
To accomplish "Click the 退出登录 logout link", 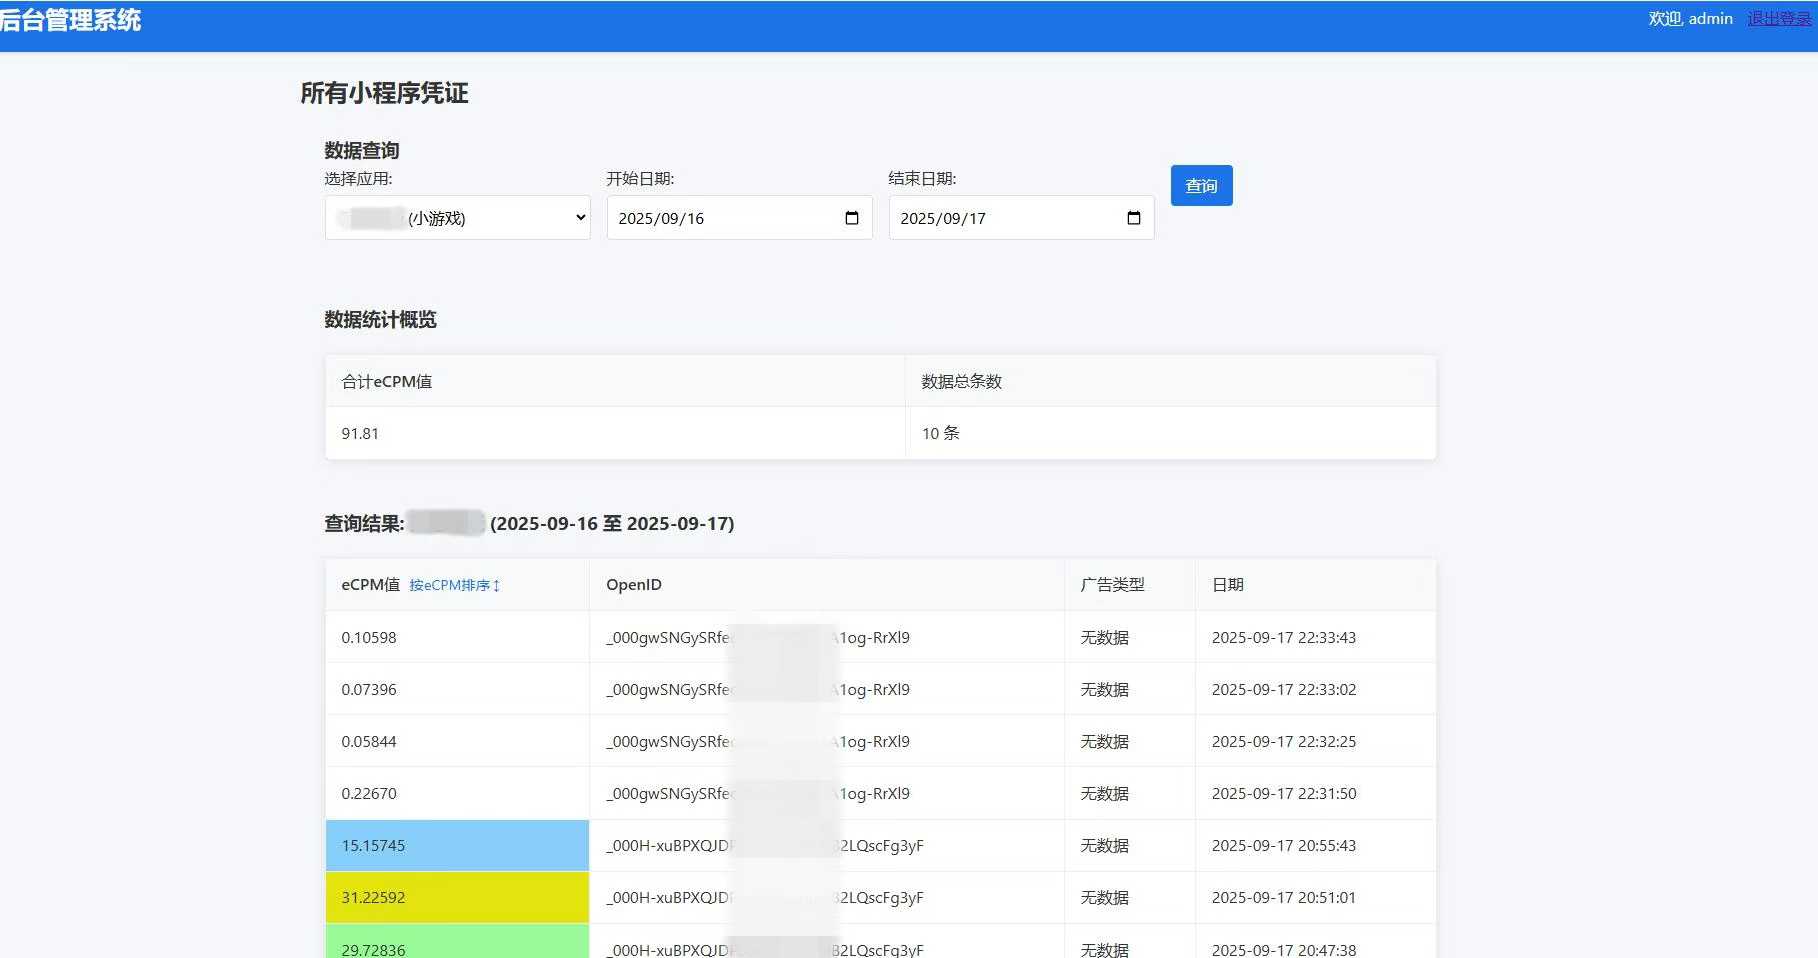I will (1779, 19).
